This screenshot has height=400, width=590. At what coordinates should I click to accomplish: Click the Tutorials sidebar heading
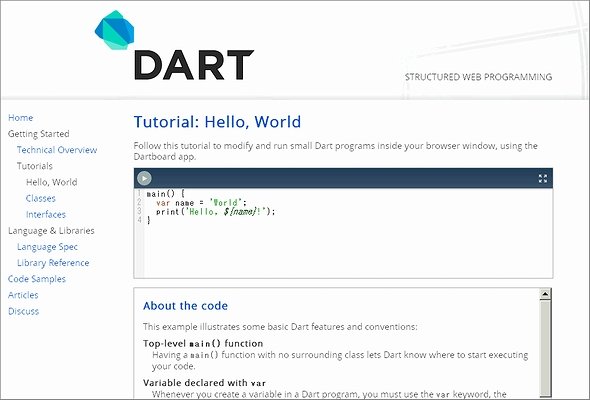pyautogui.click(x=35, y=166)
